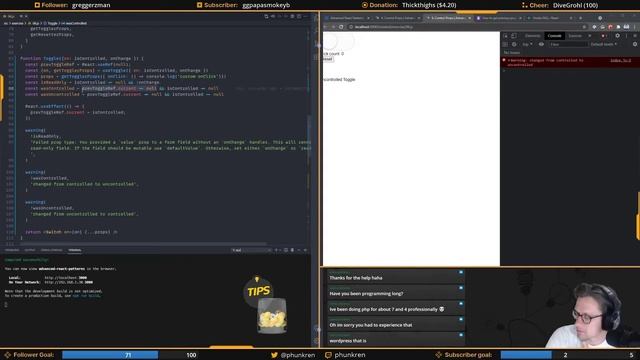This screenshot has height=360, width=640.
Task: Activate the DevTools inspect element picker
Action: pos(505,36)
